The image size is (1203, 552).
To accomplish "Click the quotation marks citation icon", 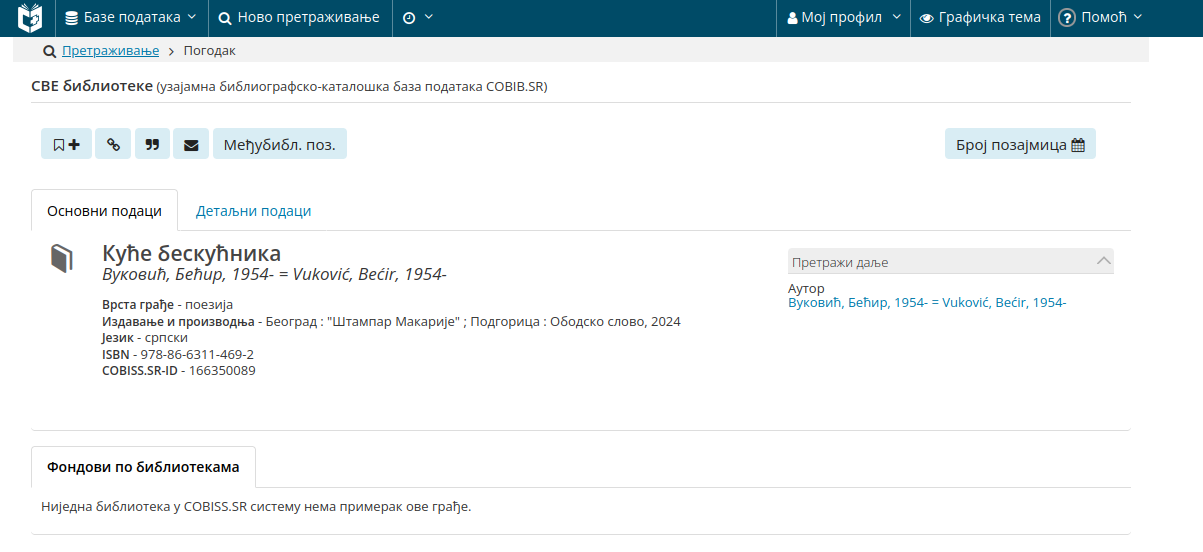I will pyautogui.click(x=152, y=144).
